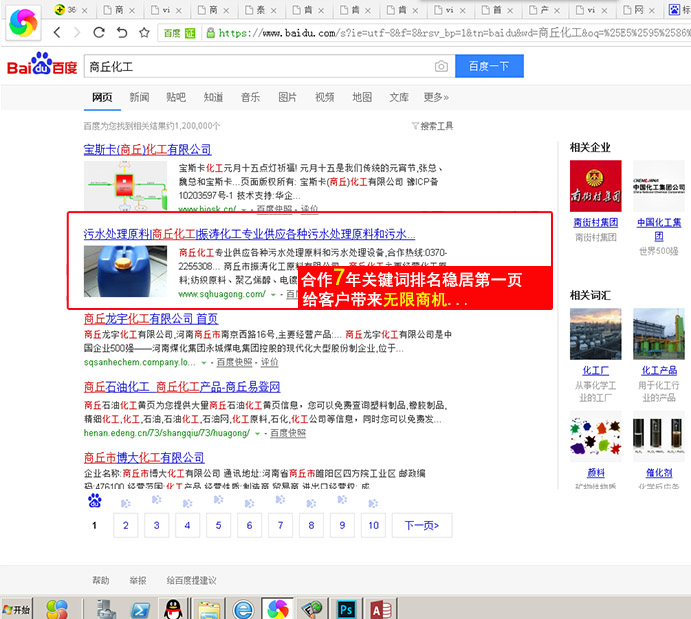Click the browser forward arrow
691x619 pixels.
tap(77, 32)
